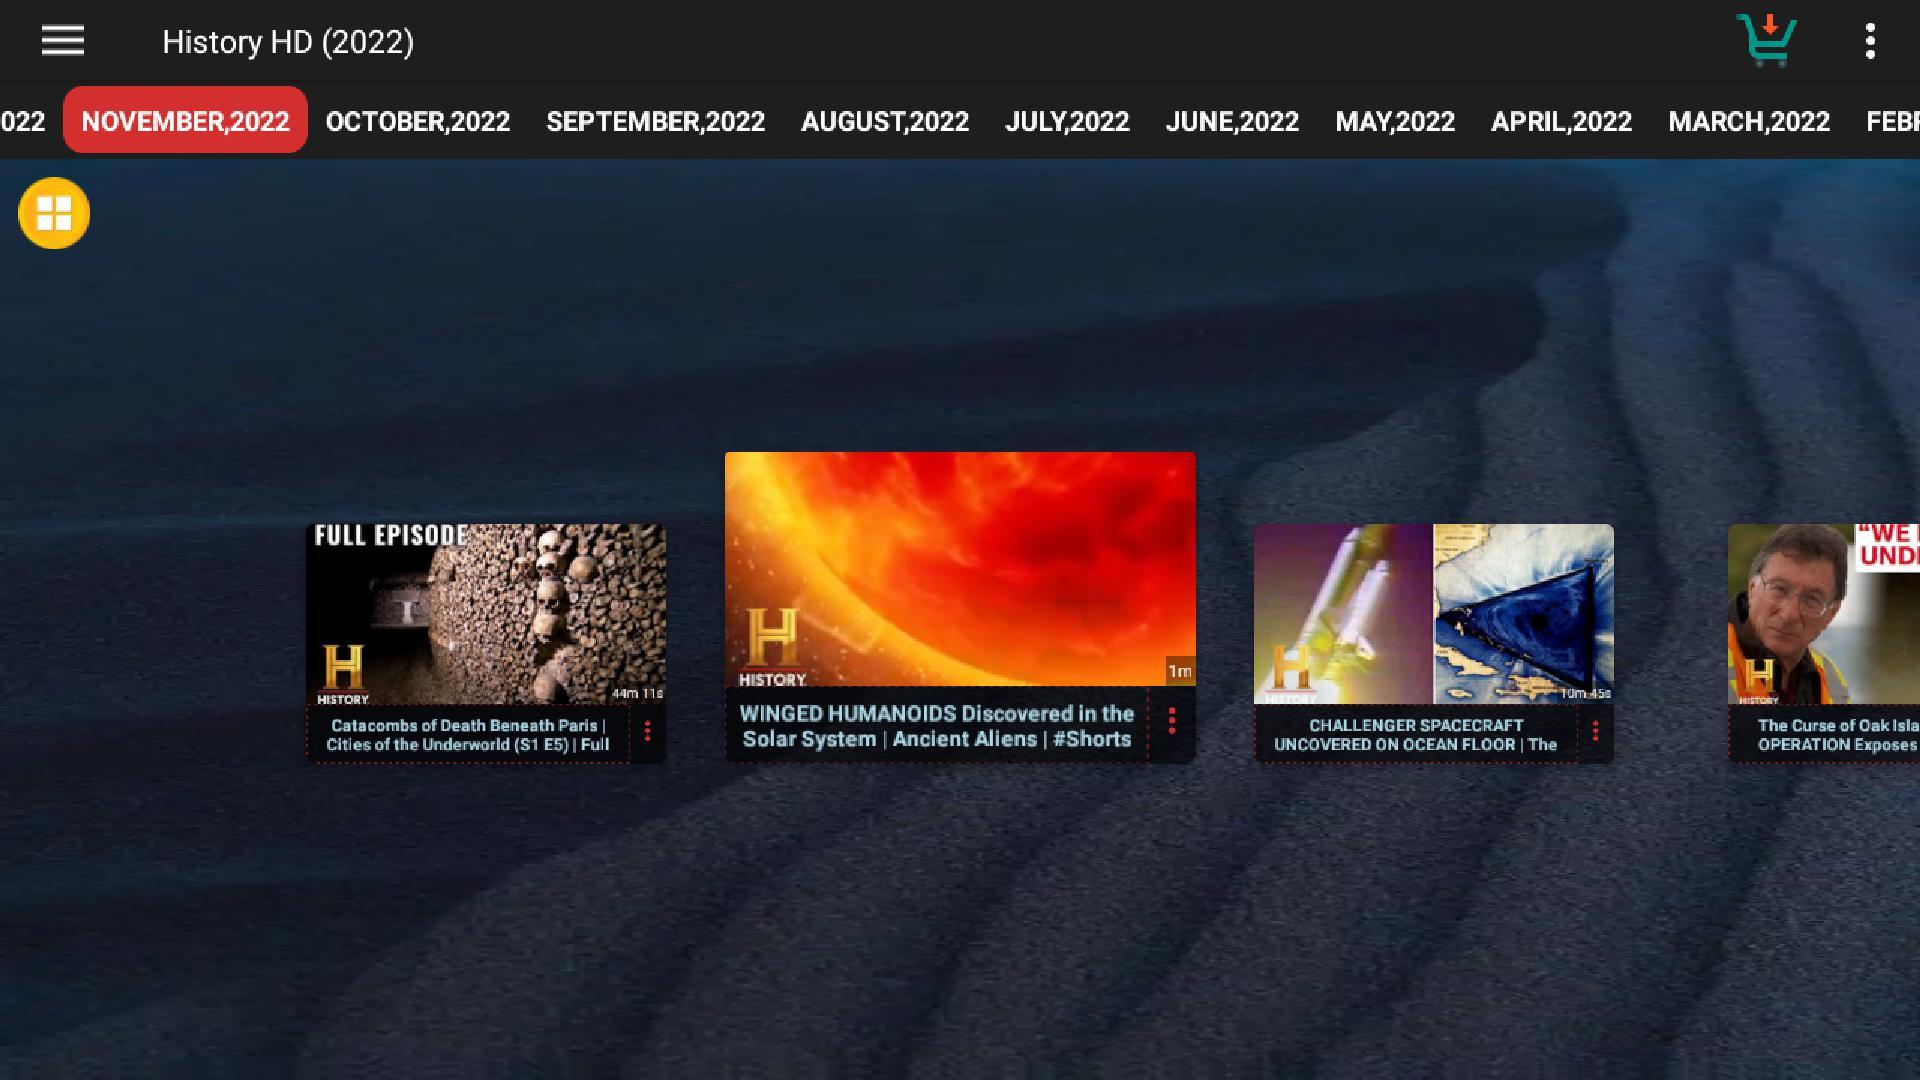Play the Catacombs of Death thumbnail

pos(486,614)
